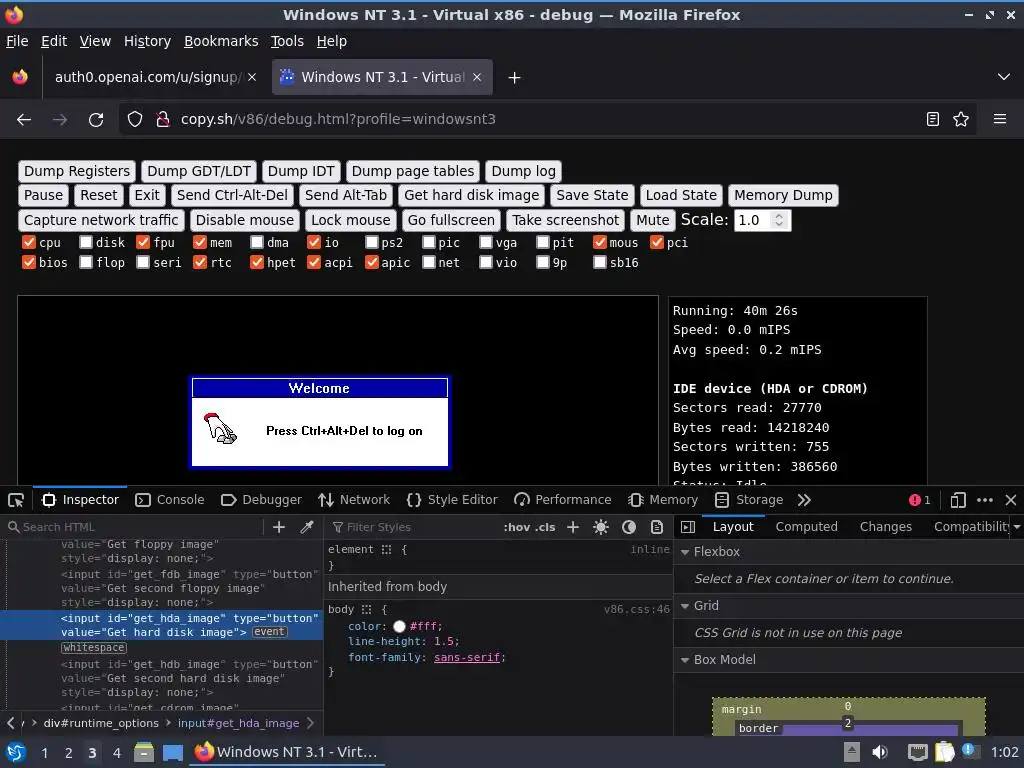Screen dimensions: 1024x768
Task: Close the developer tools panel
Action: coord(1011,500)
